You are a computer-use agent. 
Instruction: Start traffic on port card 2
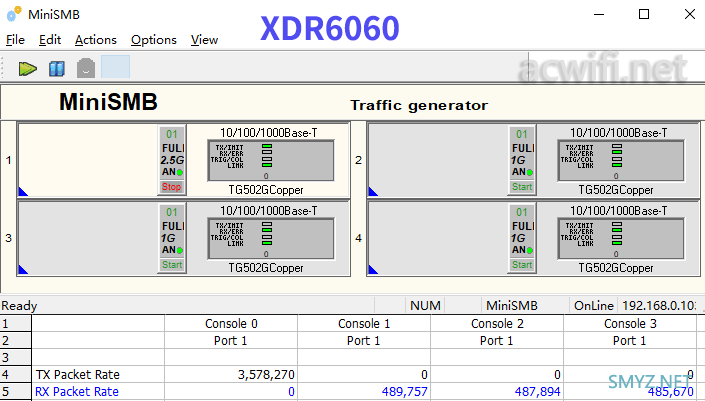click(522, 187)
